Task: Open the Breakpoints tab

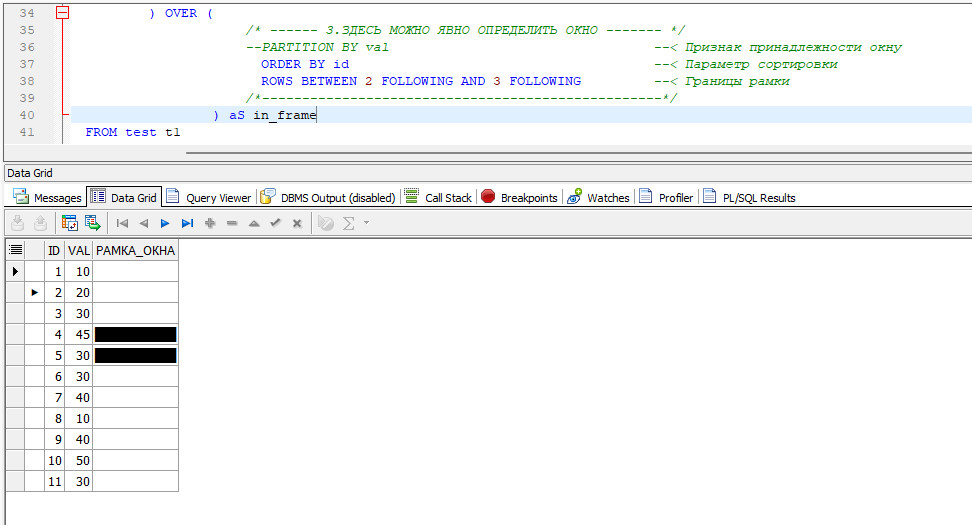Action: 519,197
